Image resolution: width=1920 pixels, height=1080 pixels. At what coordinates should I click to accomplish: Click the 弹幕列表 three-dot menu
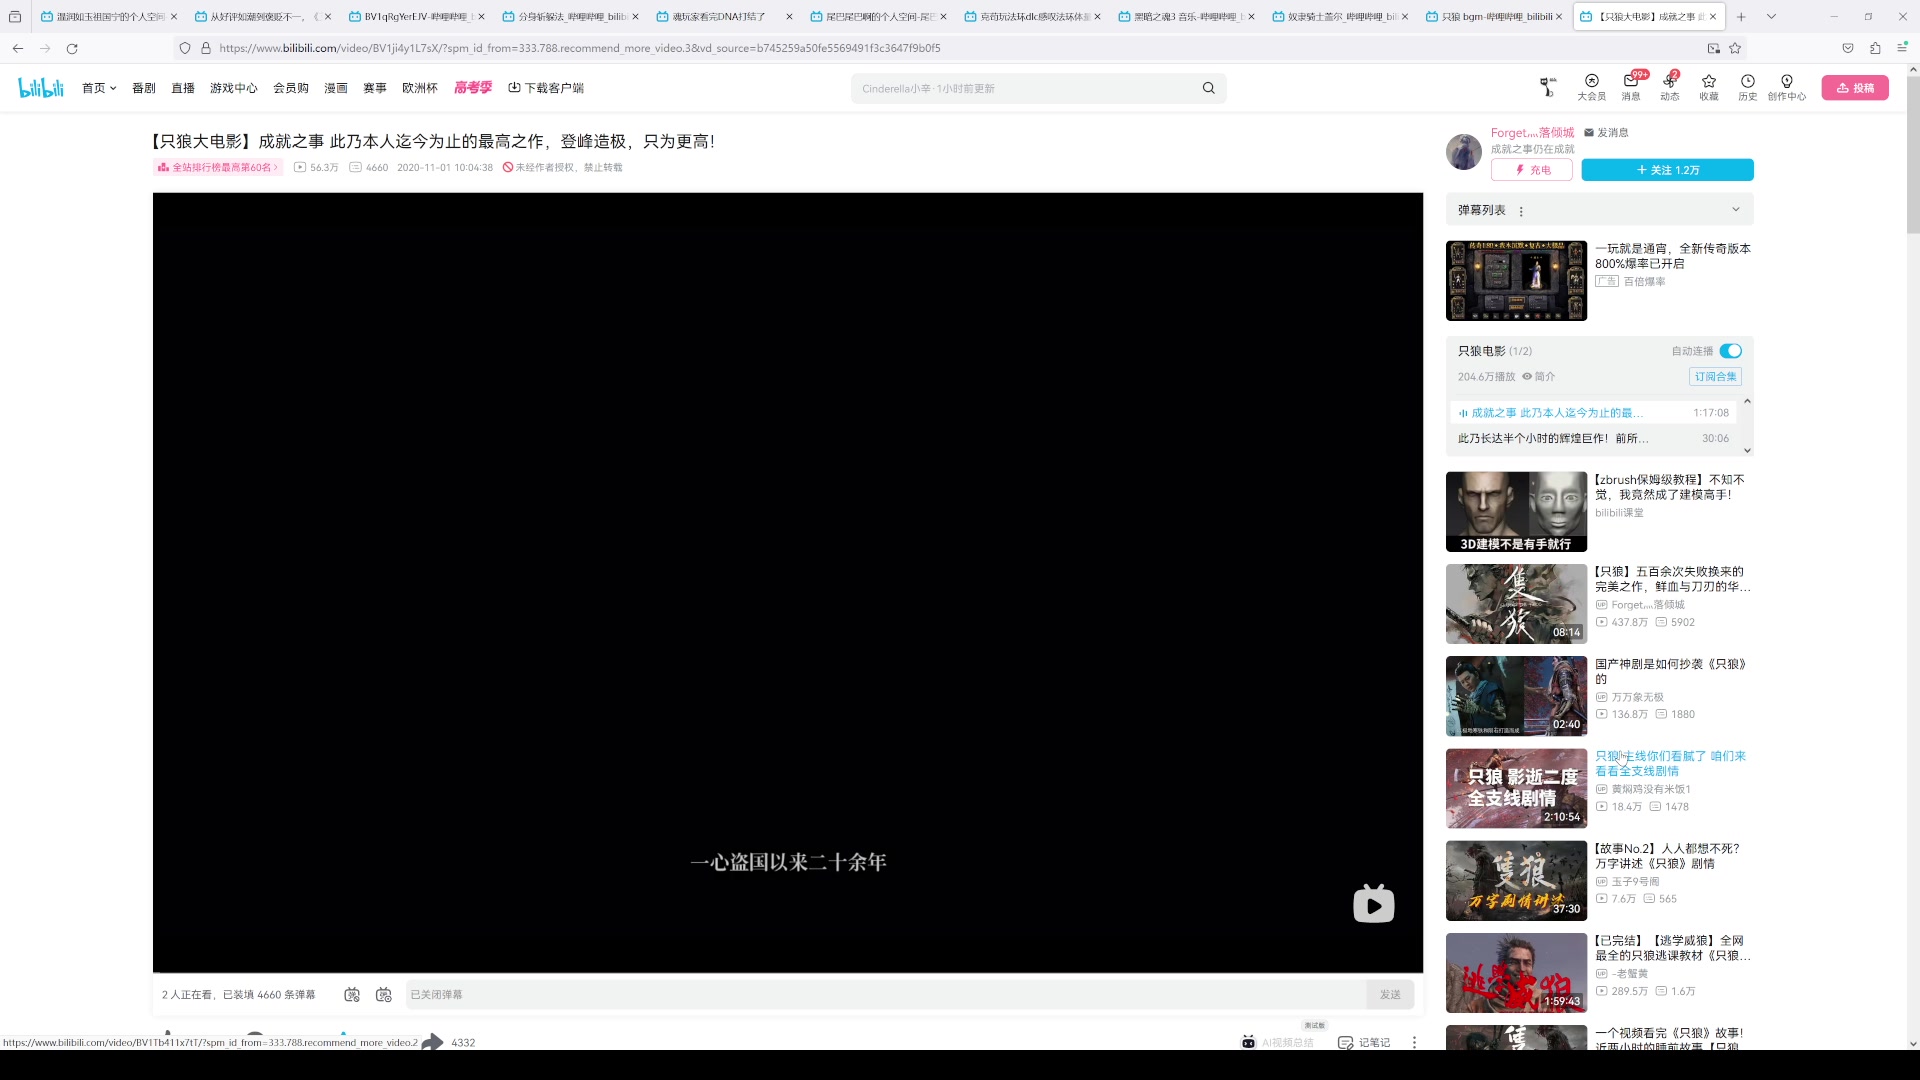pos(1521,211)
